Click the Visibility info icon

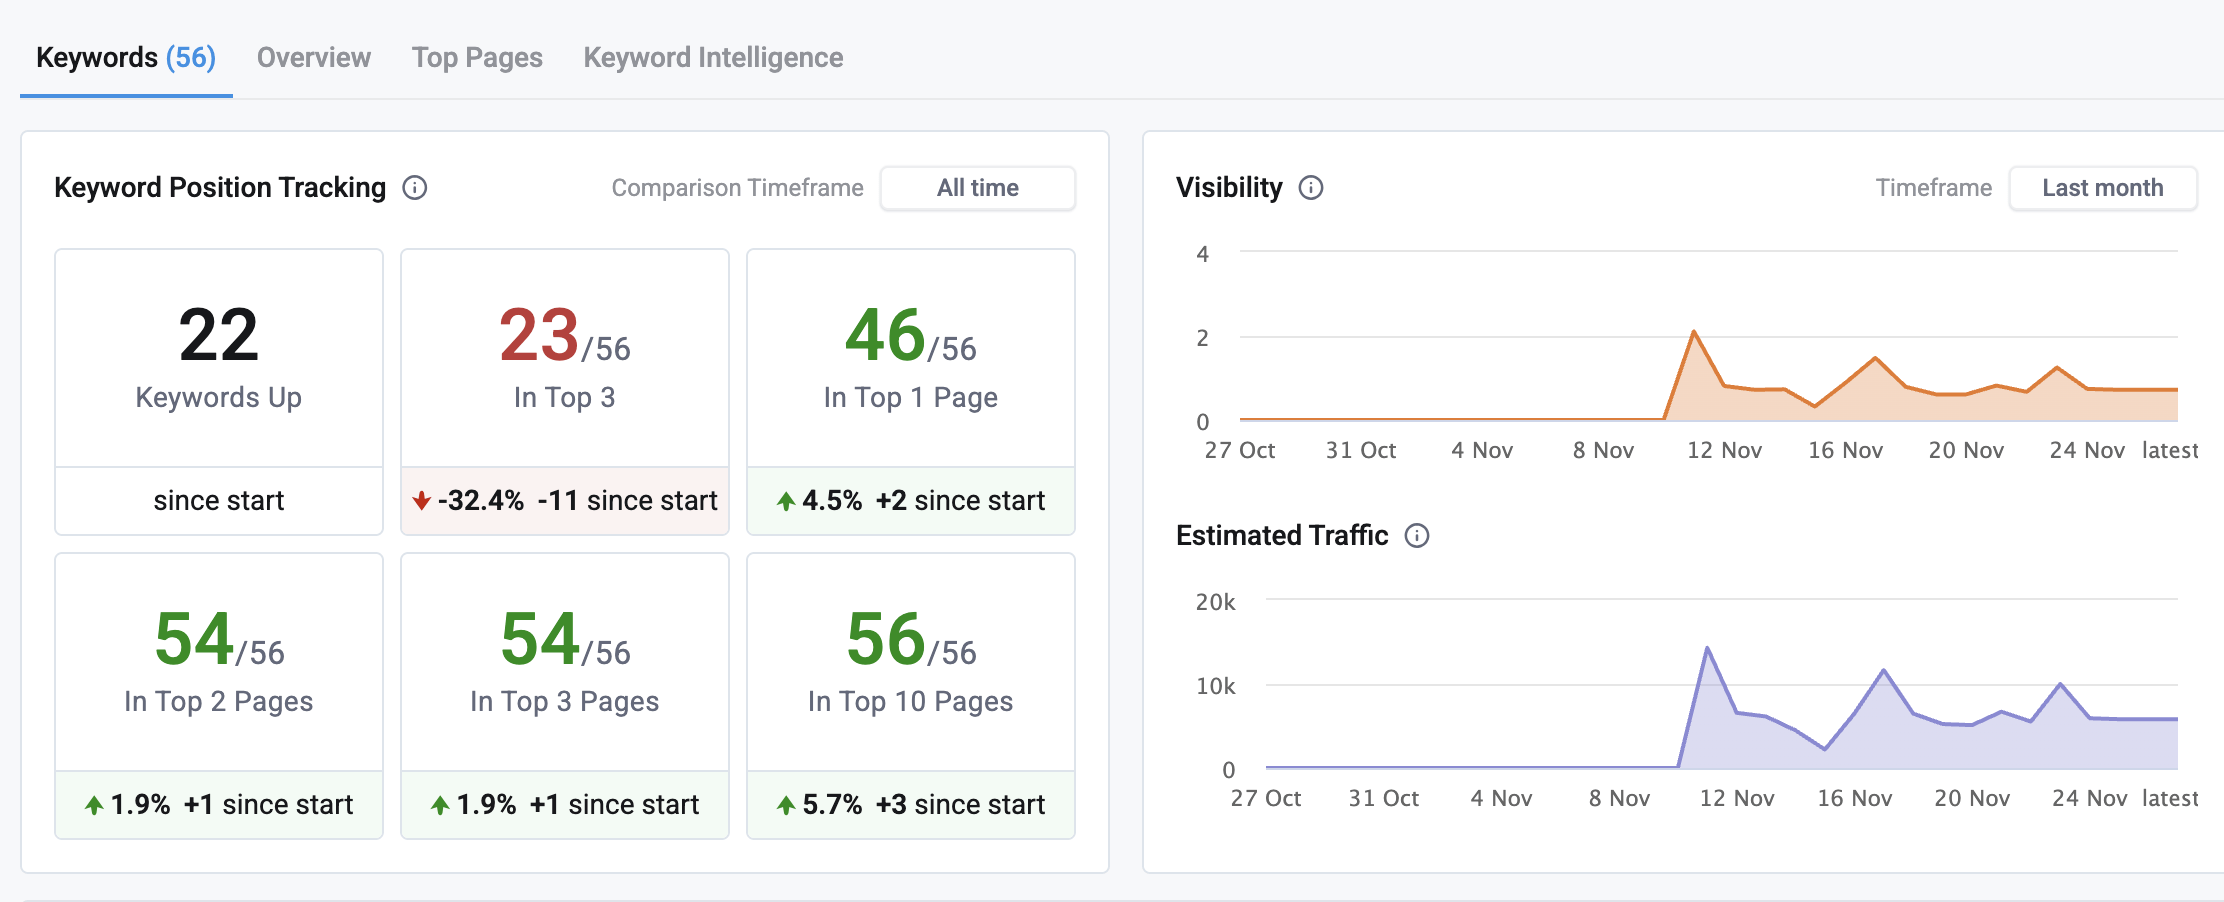tap(1311, 187)
